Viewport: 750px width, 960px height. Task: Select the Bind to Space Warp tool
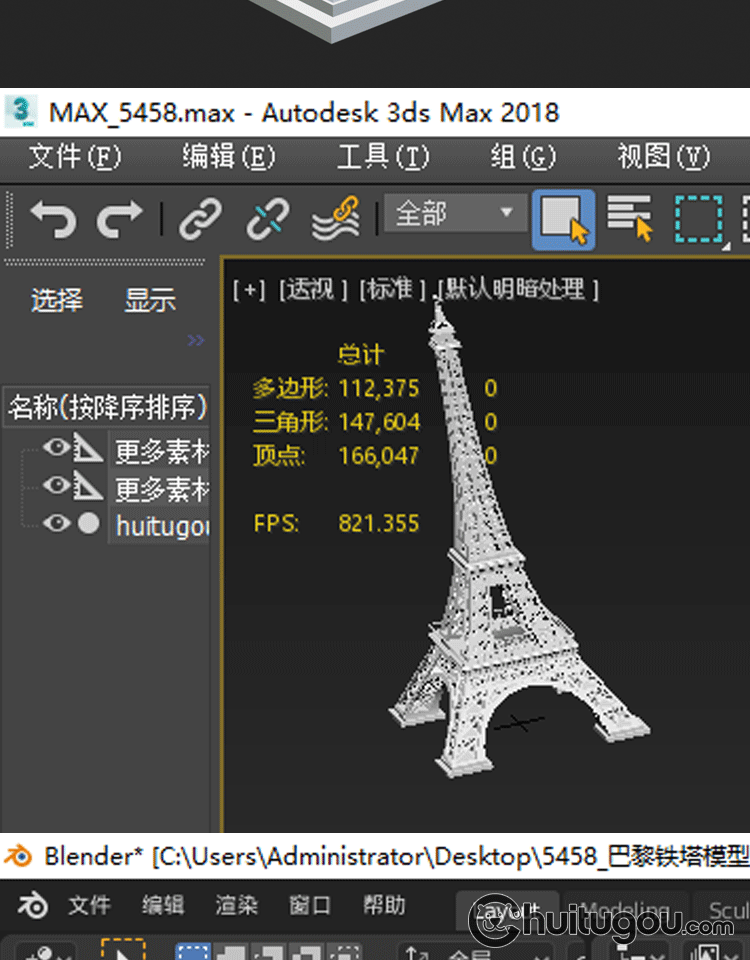pos(335,218)
